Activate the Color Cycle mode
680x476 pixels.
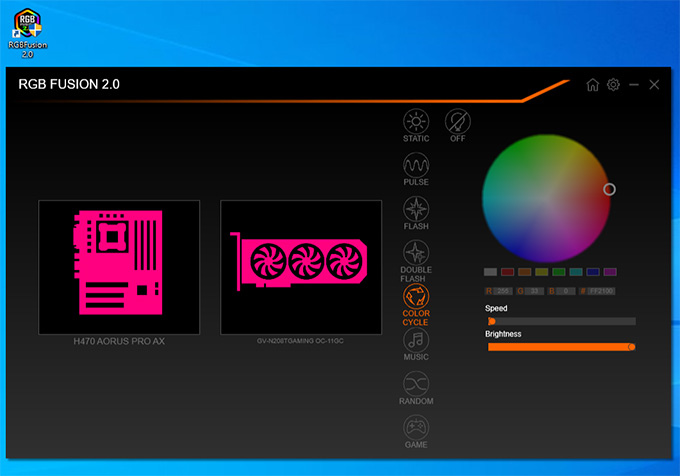pyautogui.click(x=416, y=305)
